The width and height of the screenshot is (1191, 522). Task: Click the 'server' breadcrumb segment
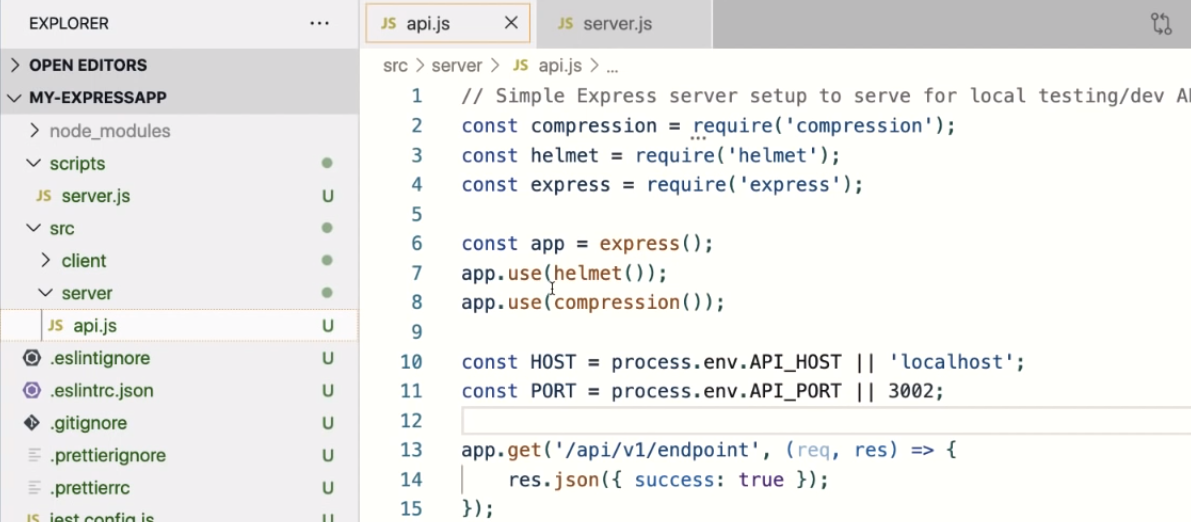(456, 66)
